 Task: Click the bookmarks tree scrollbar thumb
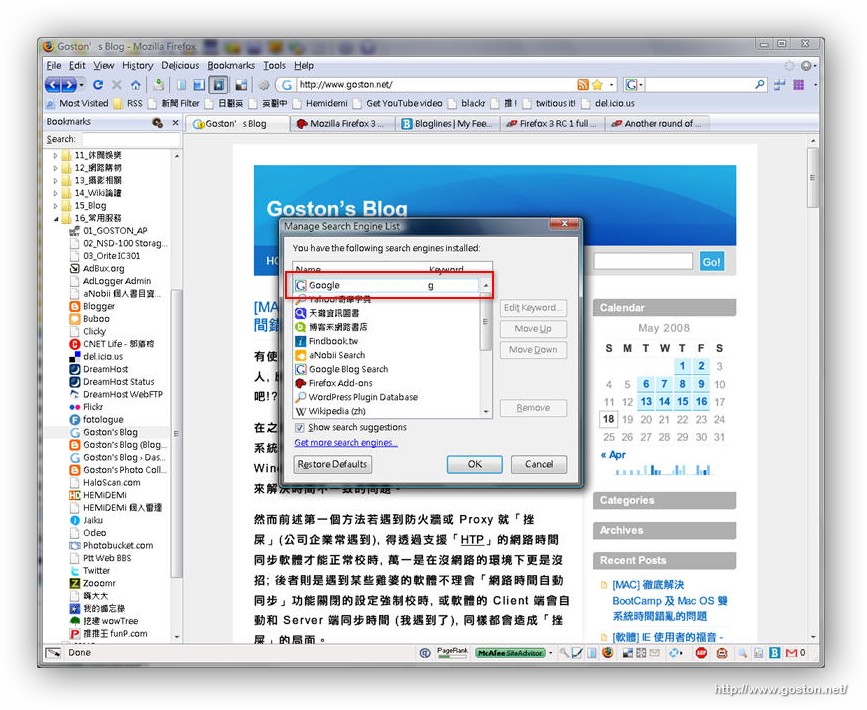(176, 434)
